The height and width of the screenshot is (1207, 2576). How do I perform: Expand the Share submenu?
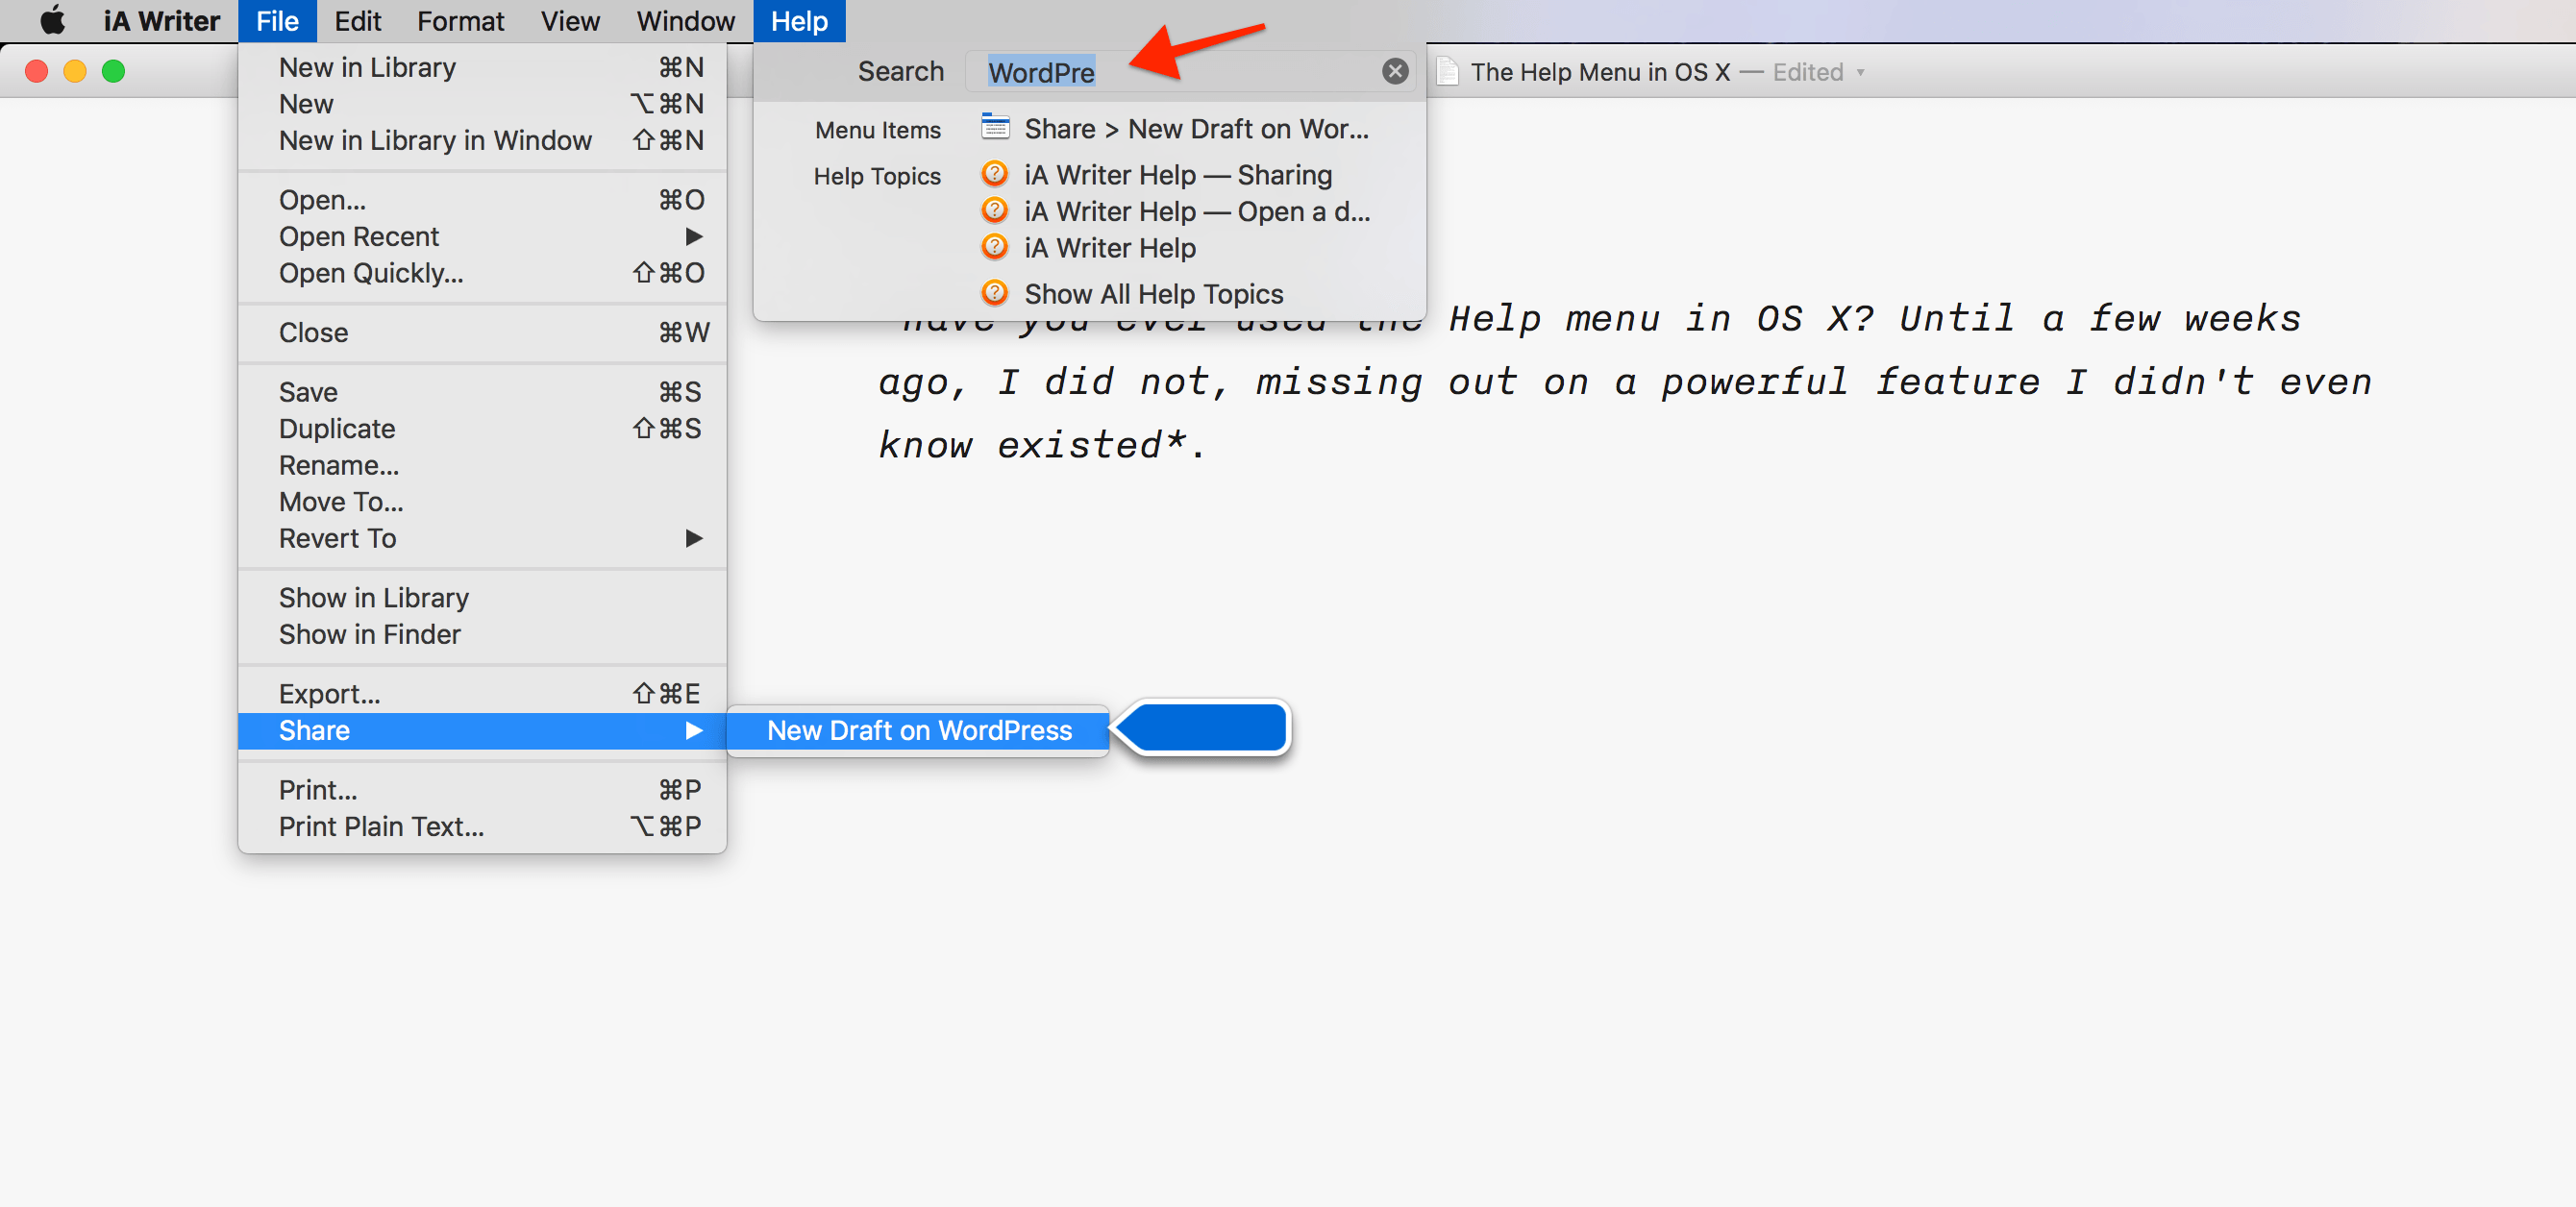(x=694, y=731)
